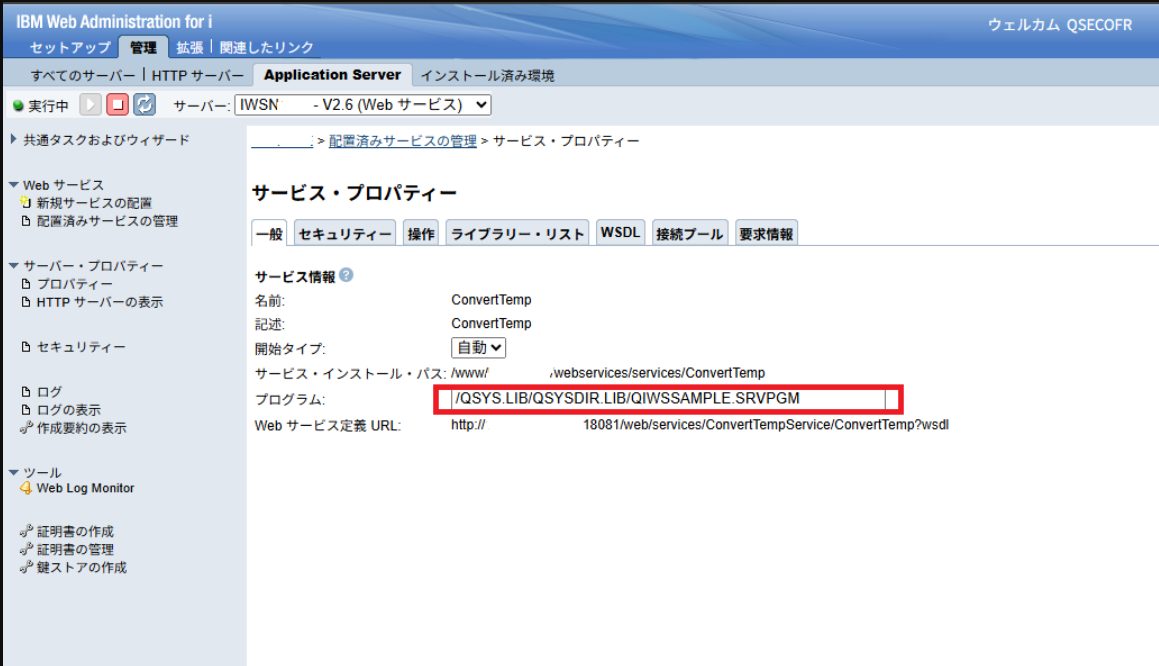Click the green running status indicator
Image resolution: width=1159 pixels, height=666 pixels.
18,106
